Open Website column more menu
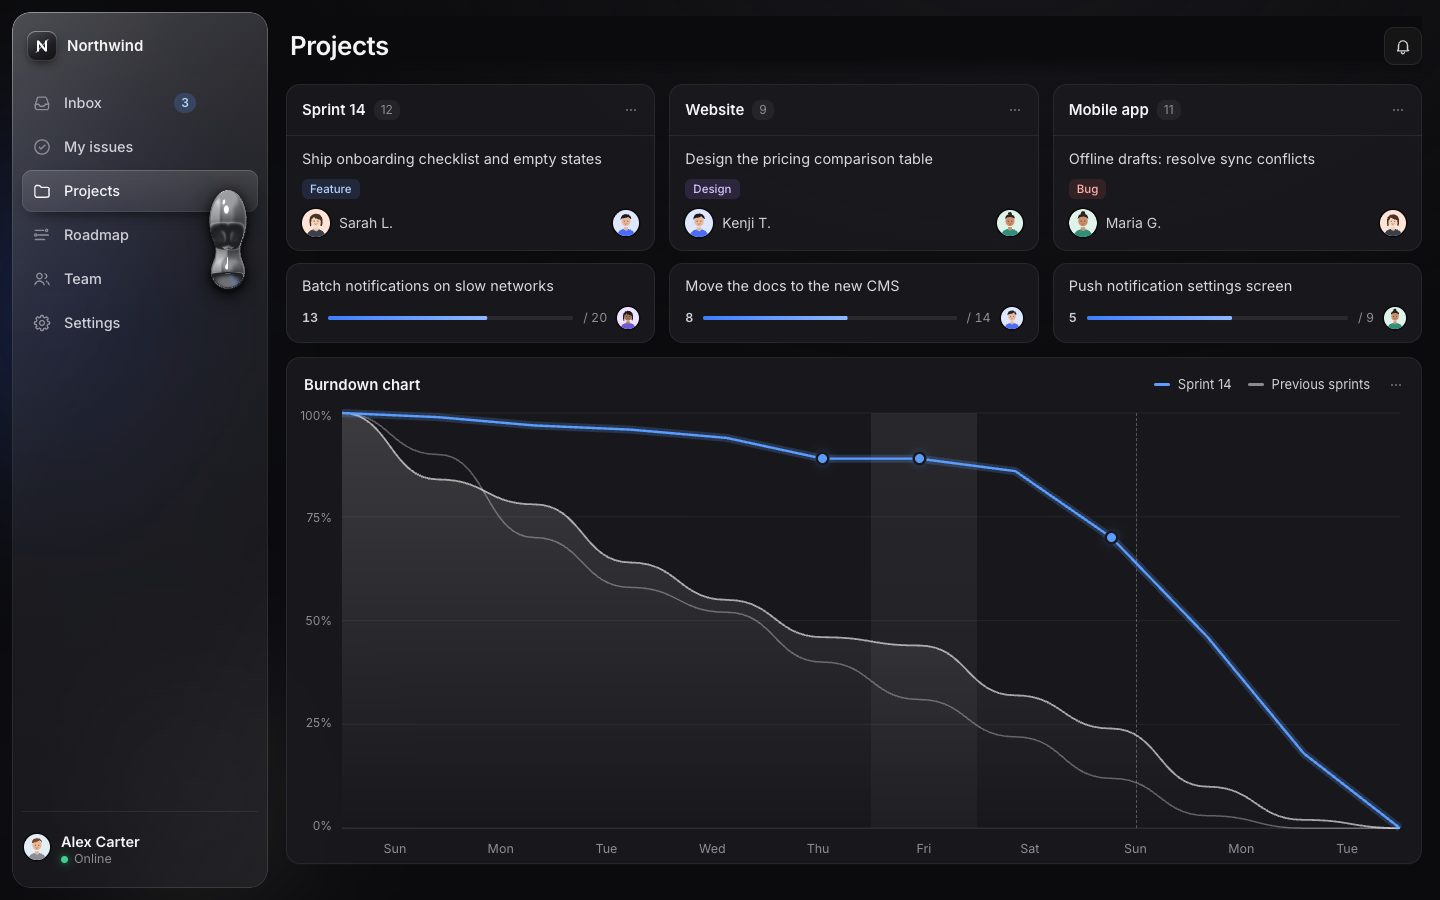This screenshot has height=900, width=1440. point(1015,110)
